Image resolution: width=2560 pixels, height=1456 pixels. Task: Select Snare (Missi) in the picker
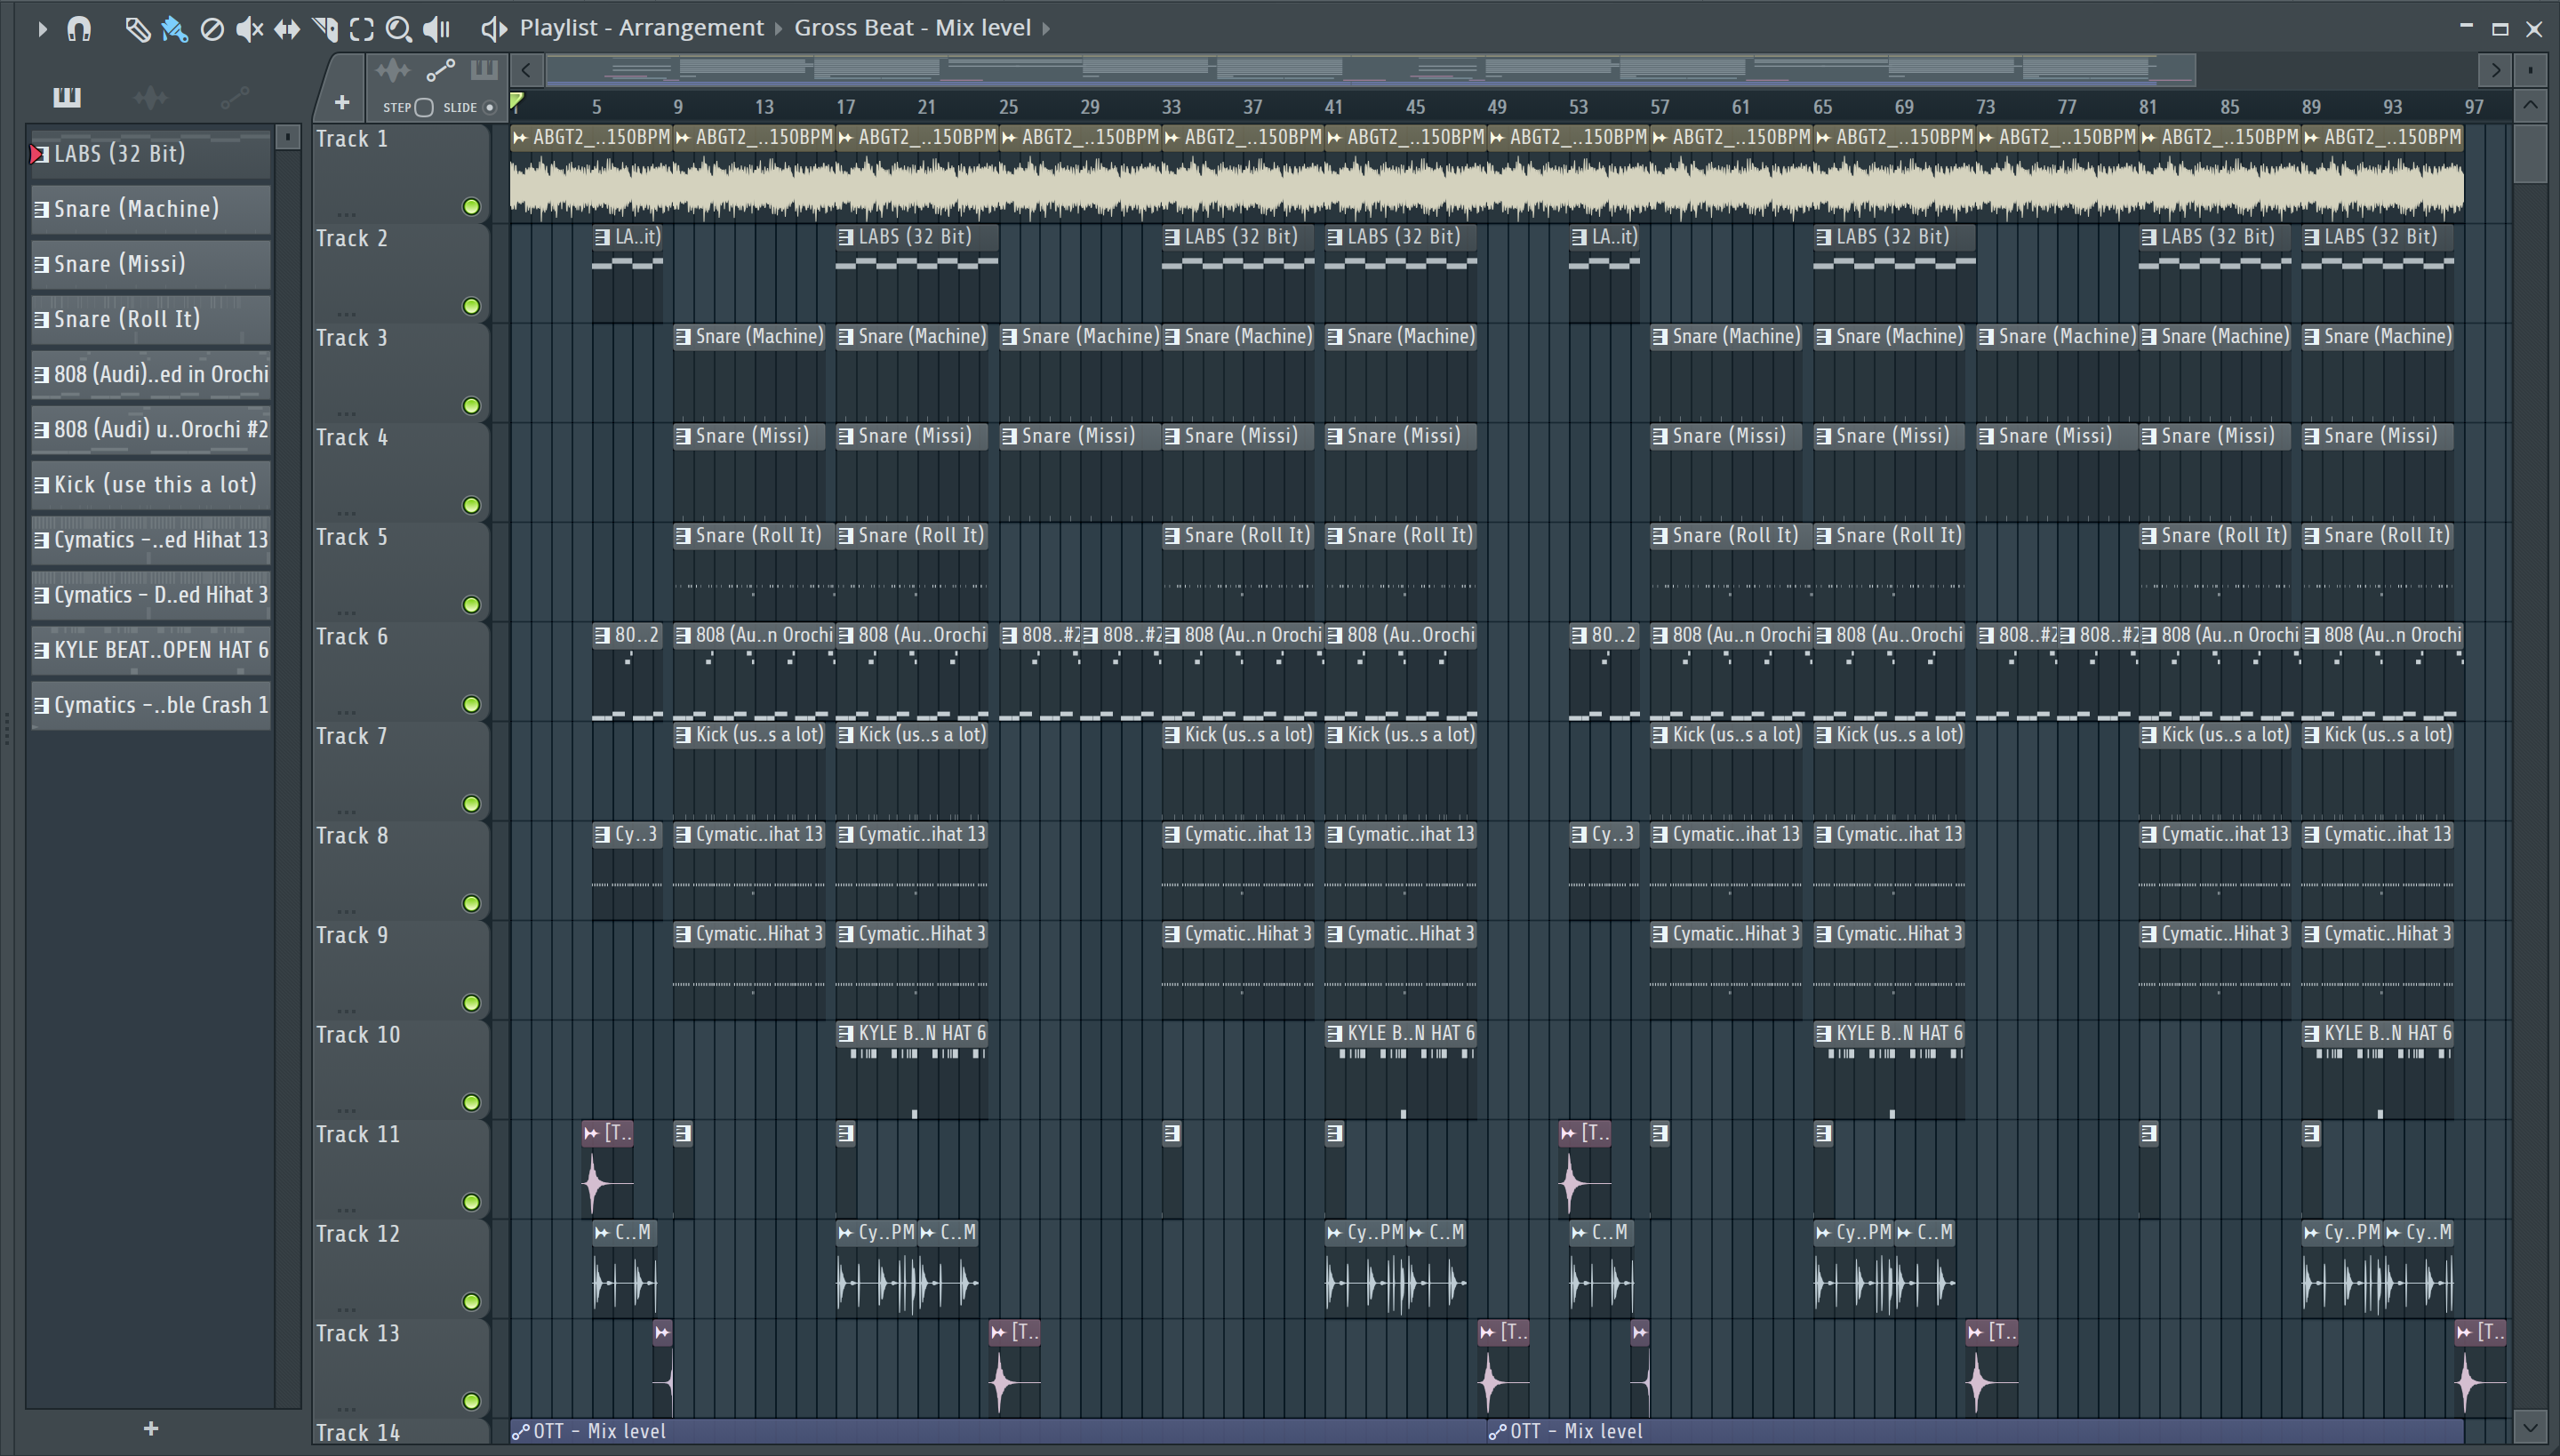[151, 264]
